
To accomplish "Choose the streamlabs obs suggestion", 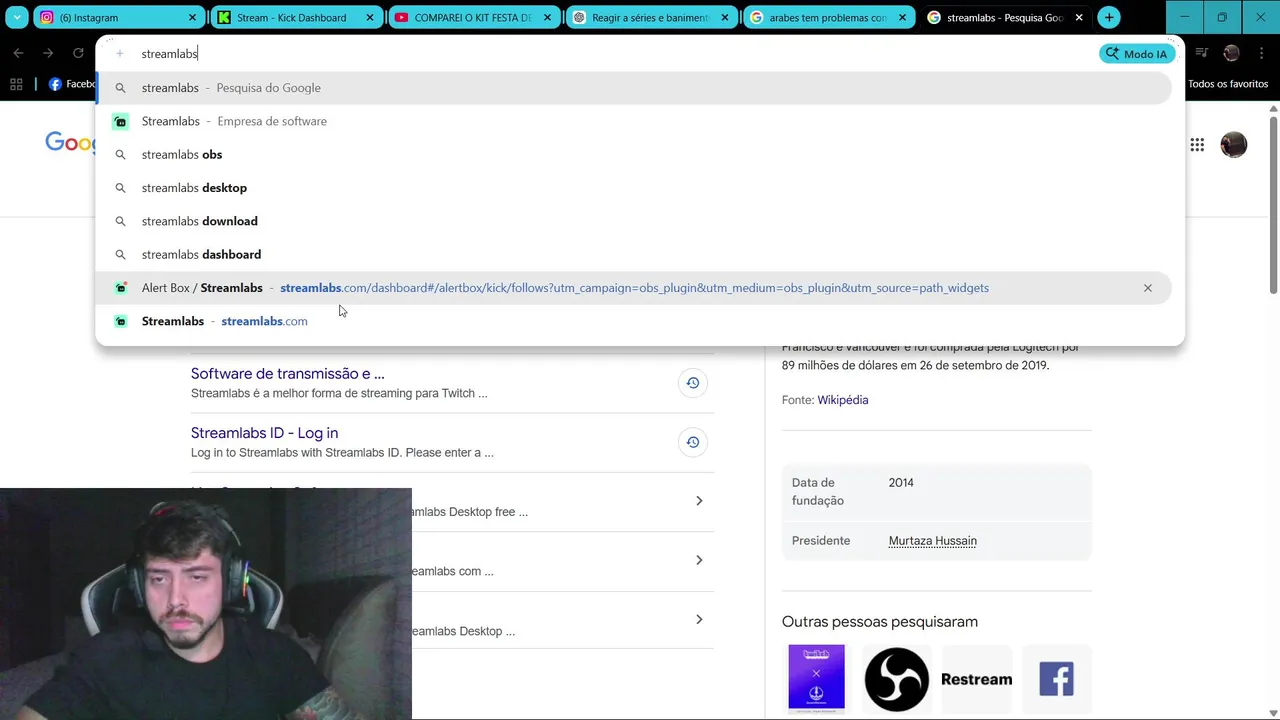I will coord(634,154).
